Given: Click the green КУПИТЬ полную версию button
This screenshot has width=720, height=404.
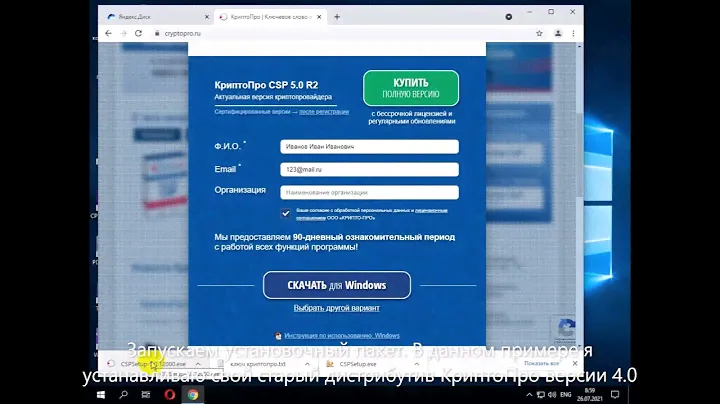Looking at the screenshot, I should (x=410, y=88).
